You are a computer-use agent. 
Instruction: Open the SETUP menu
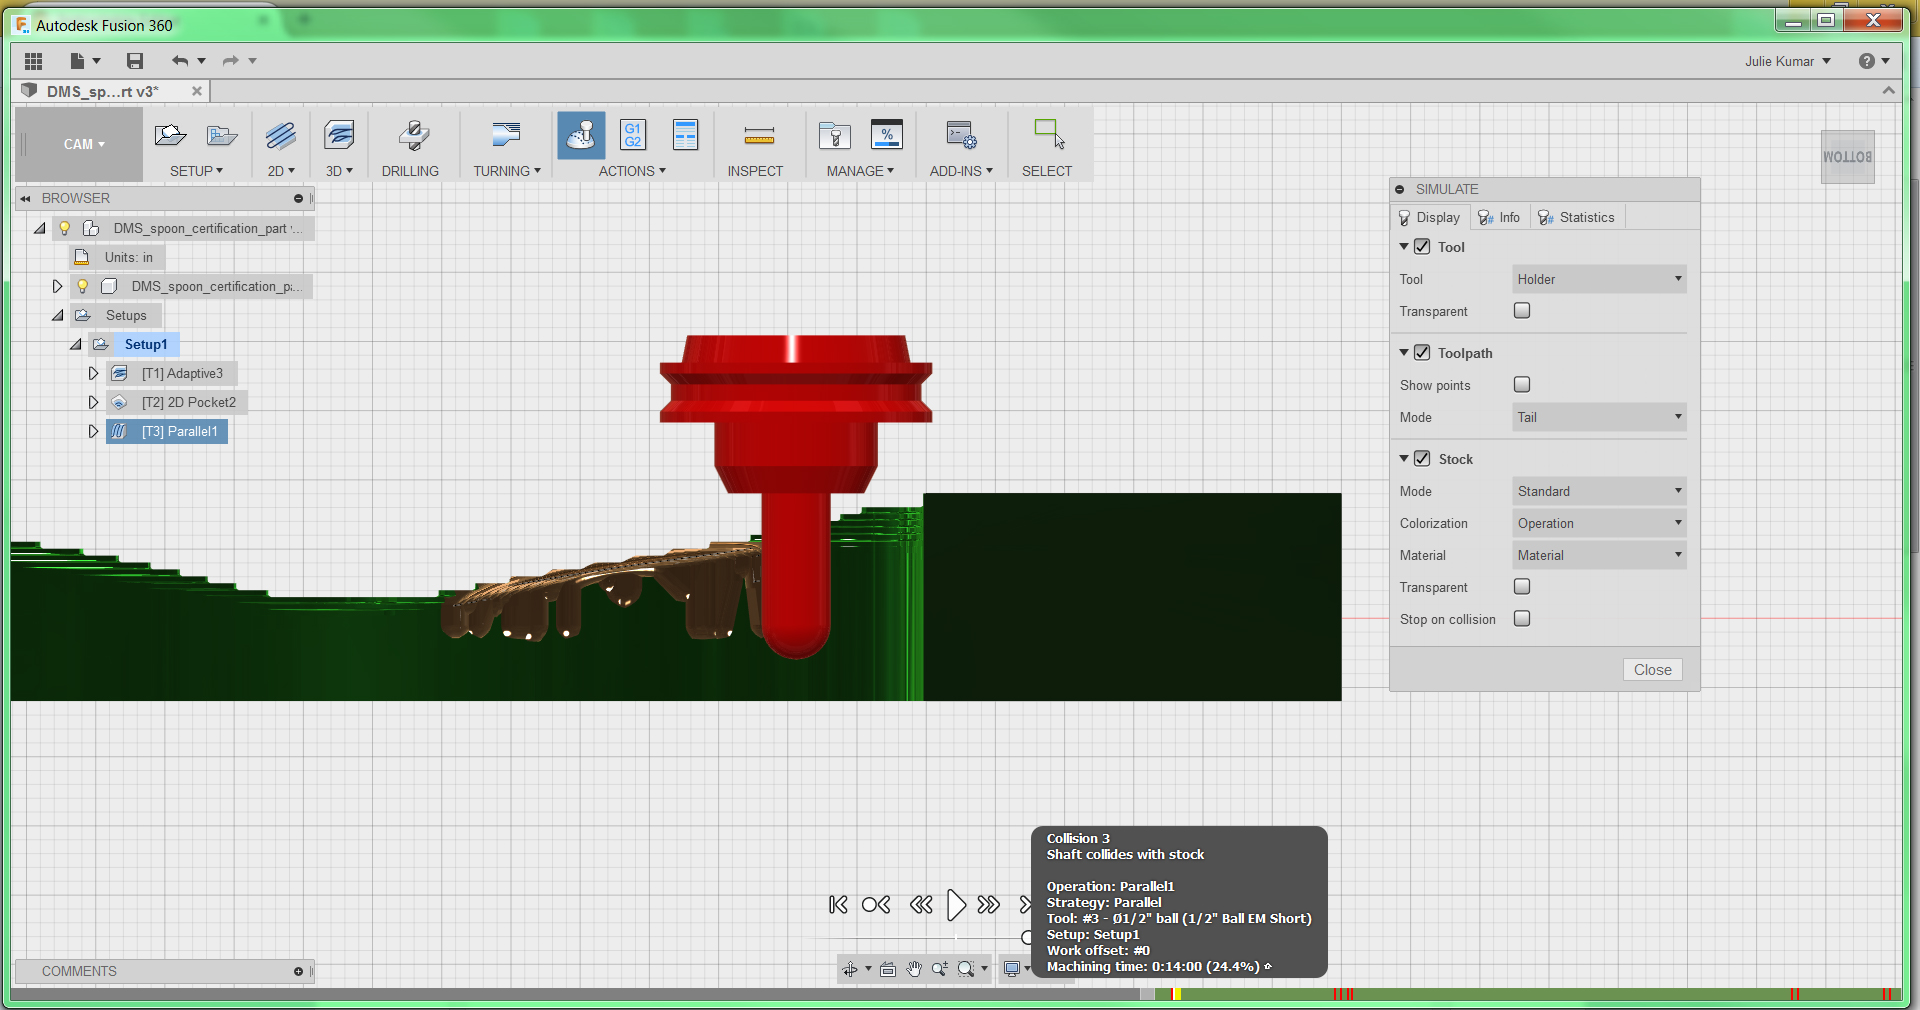196,171
